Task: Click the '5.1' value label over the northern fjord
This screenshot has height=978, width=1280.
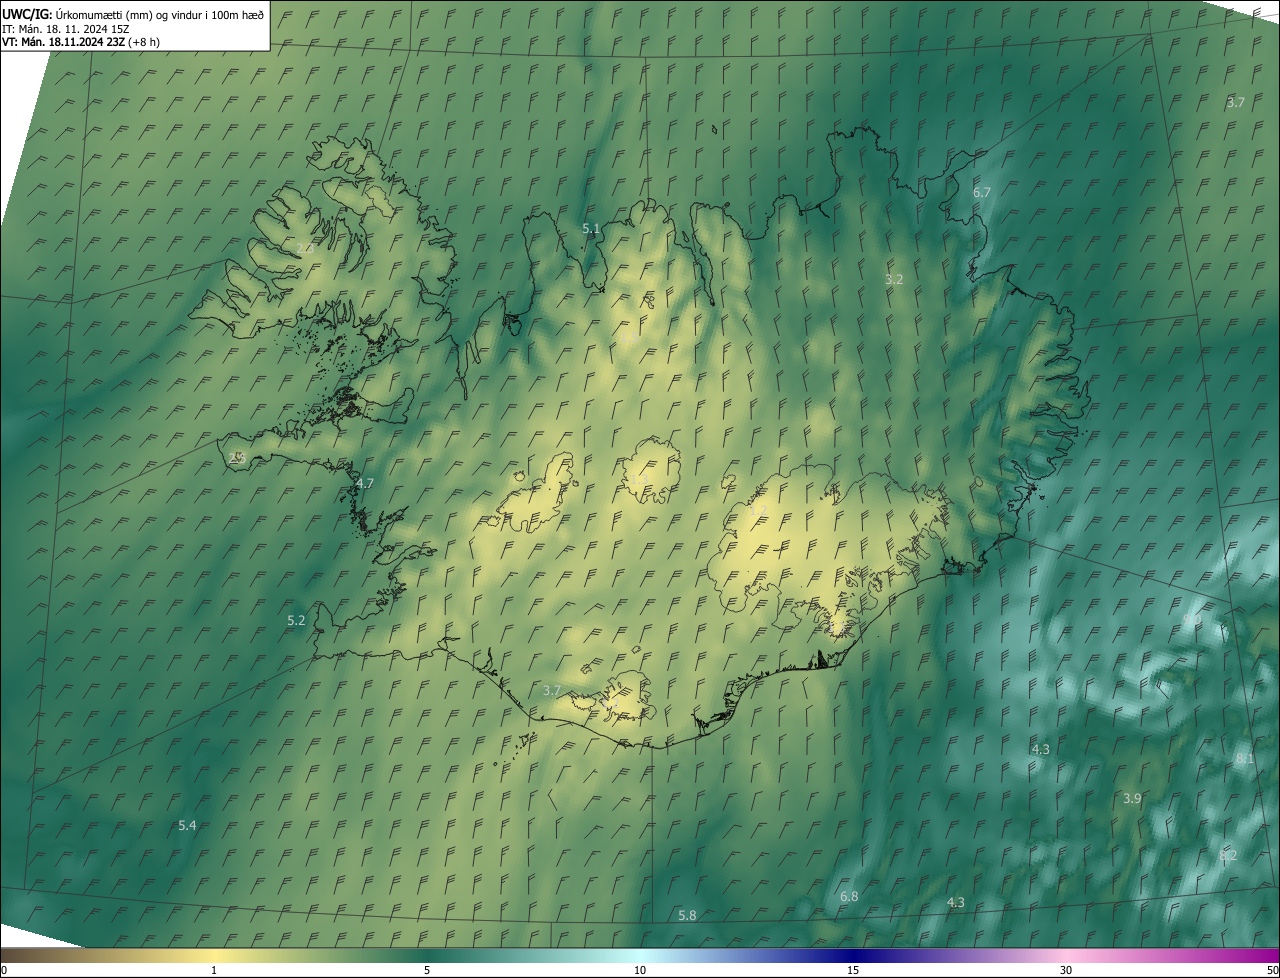Action: 591,228
